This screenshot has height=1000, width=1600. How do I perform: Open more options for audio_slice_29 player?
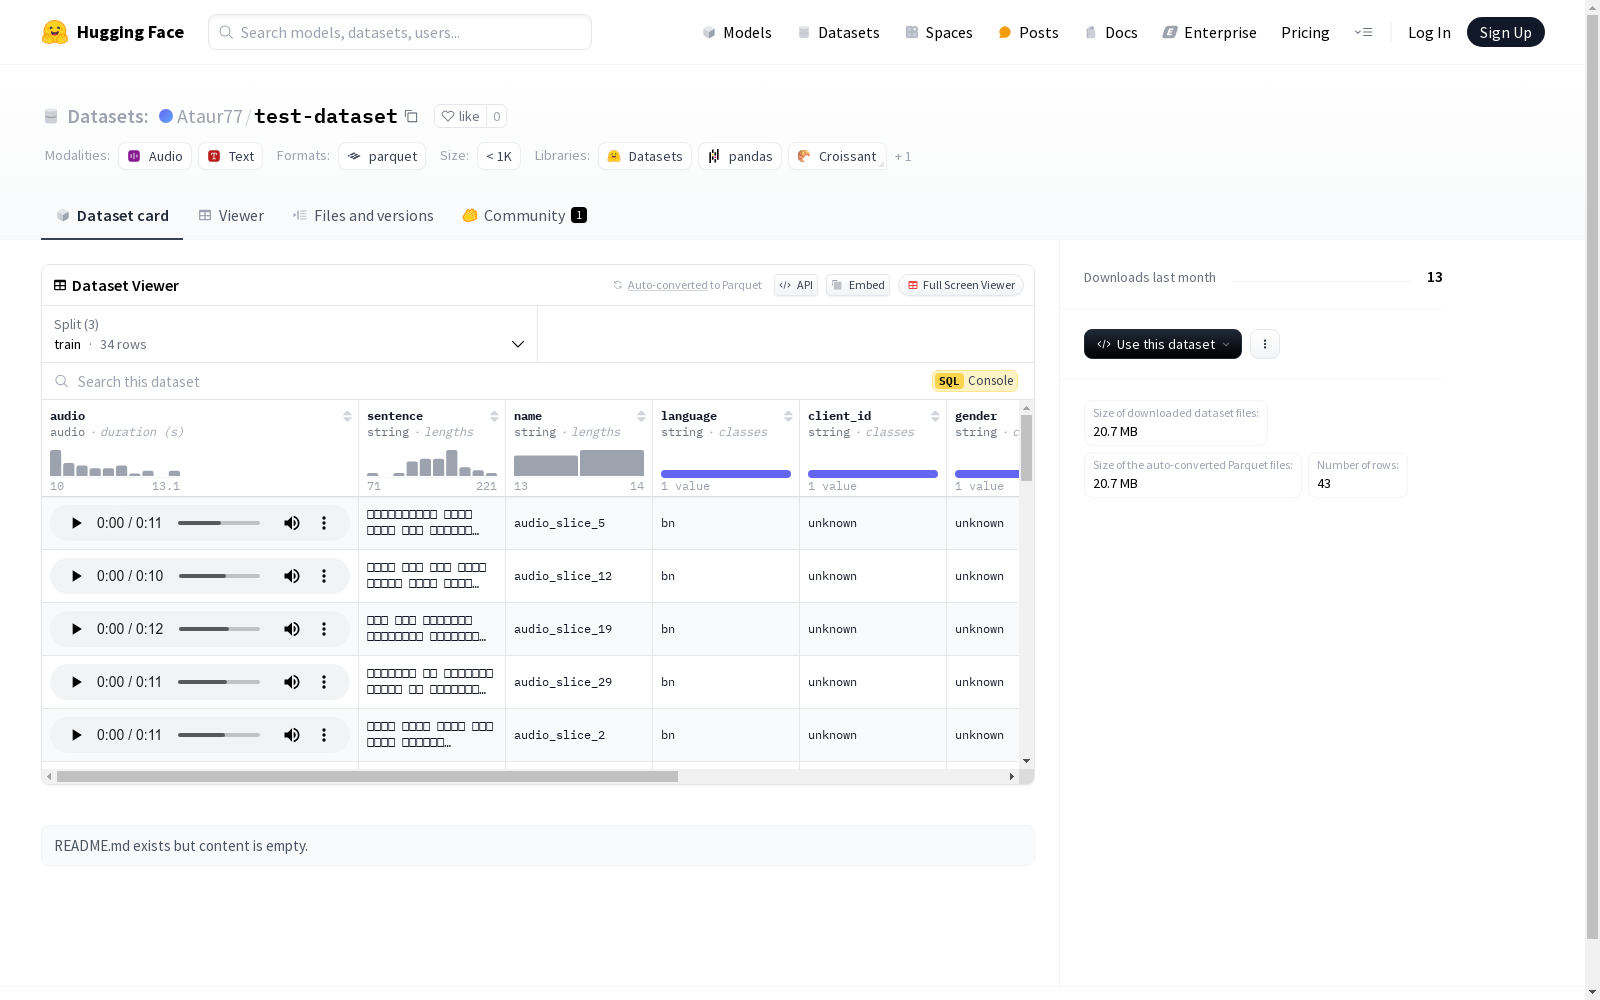[x=324, y=682]
